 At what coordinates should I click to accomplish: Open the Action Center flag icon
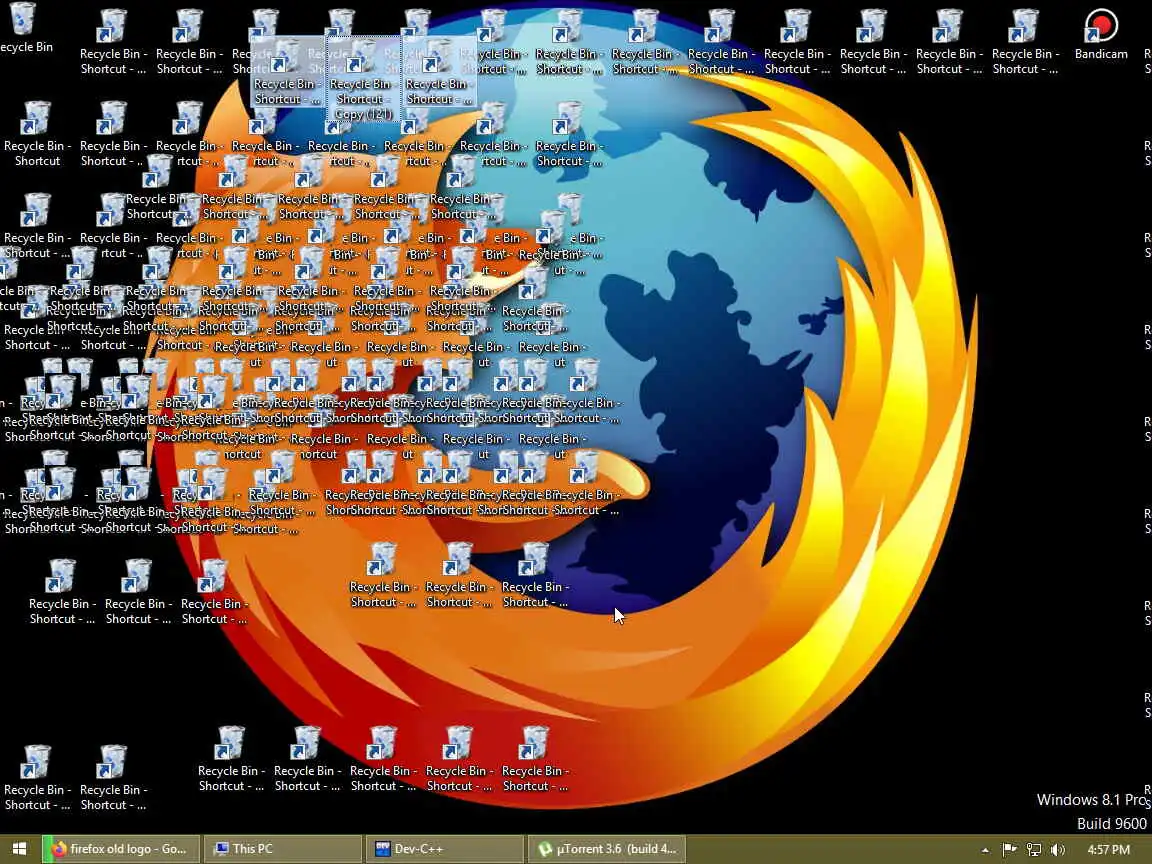coord(1009,849)
